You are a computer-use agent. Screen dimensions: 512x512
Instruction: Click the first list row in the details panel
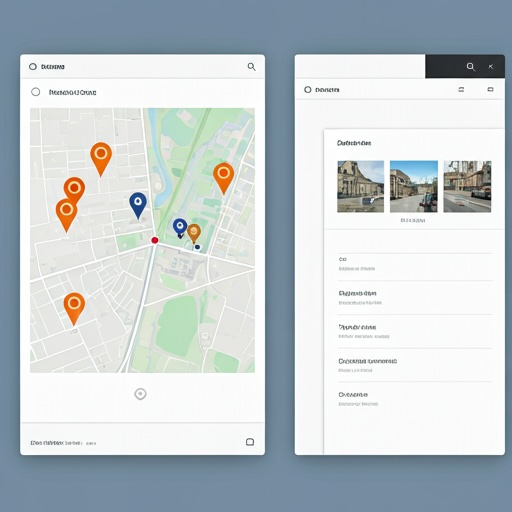click(x=415, y=267)
